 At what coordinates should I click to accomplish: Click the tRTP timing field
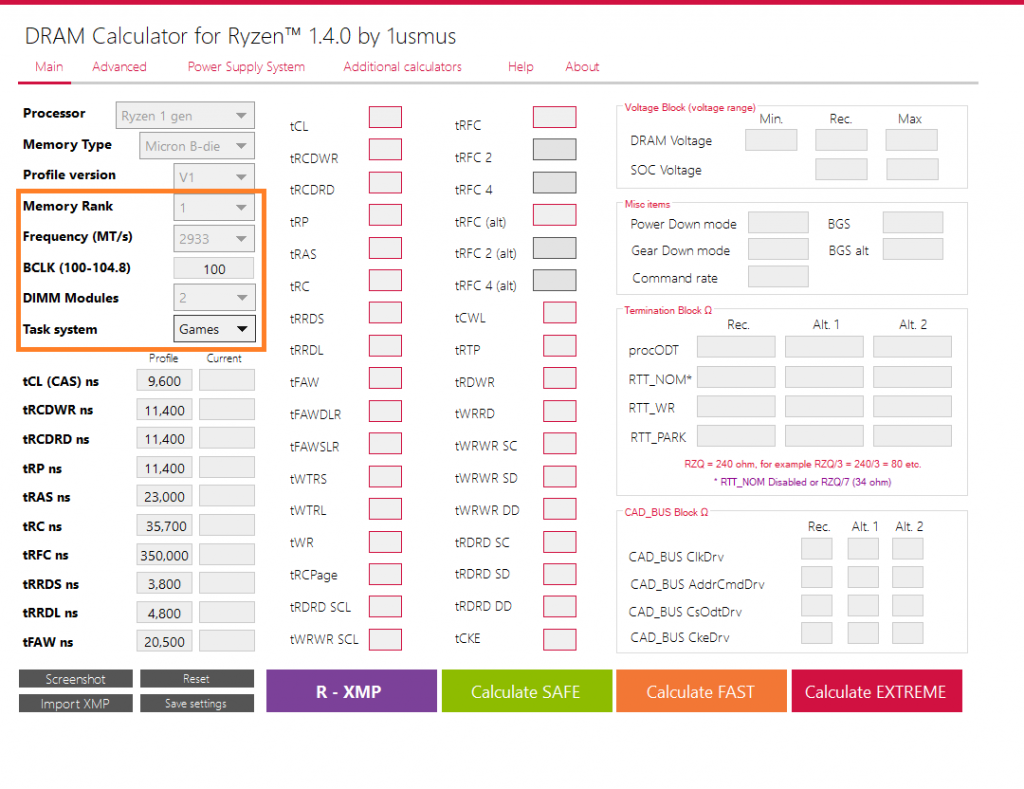point(560,346)
